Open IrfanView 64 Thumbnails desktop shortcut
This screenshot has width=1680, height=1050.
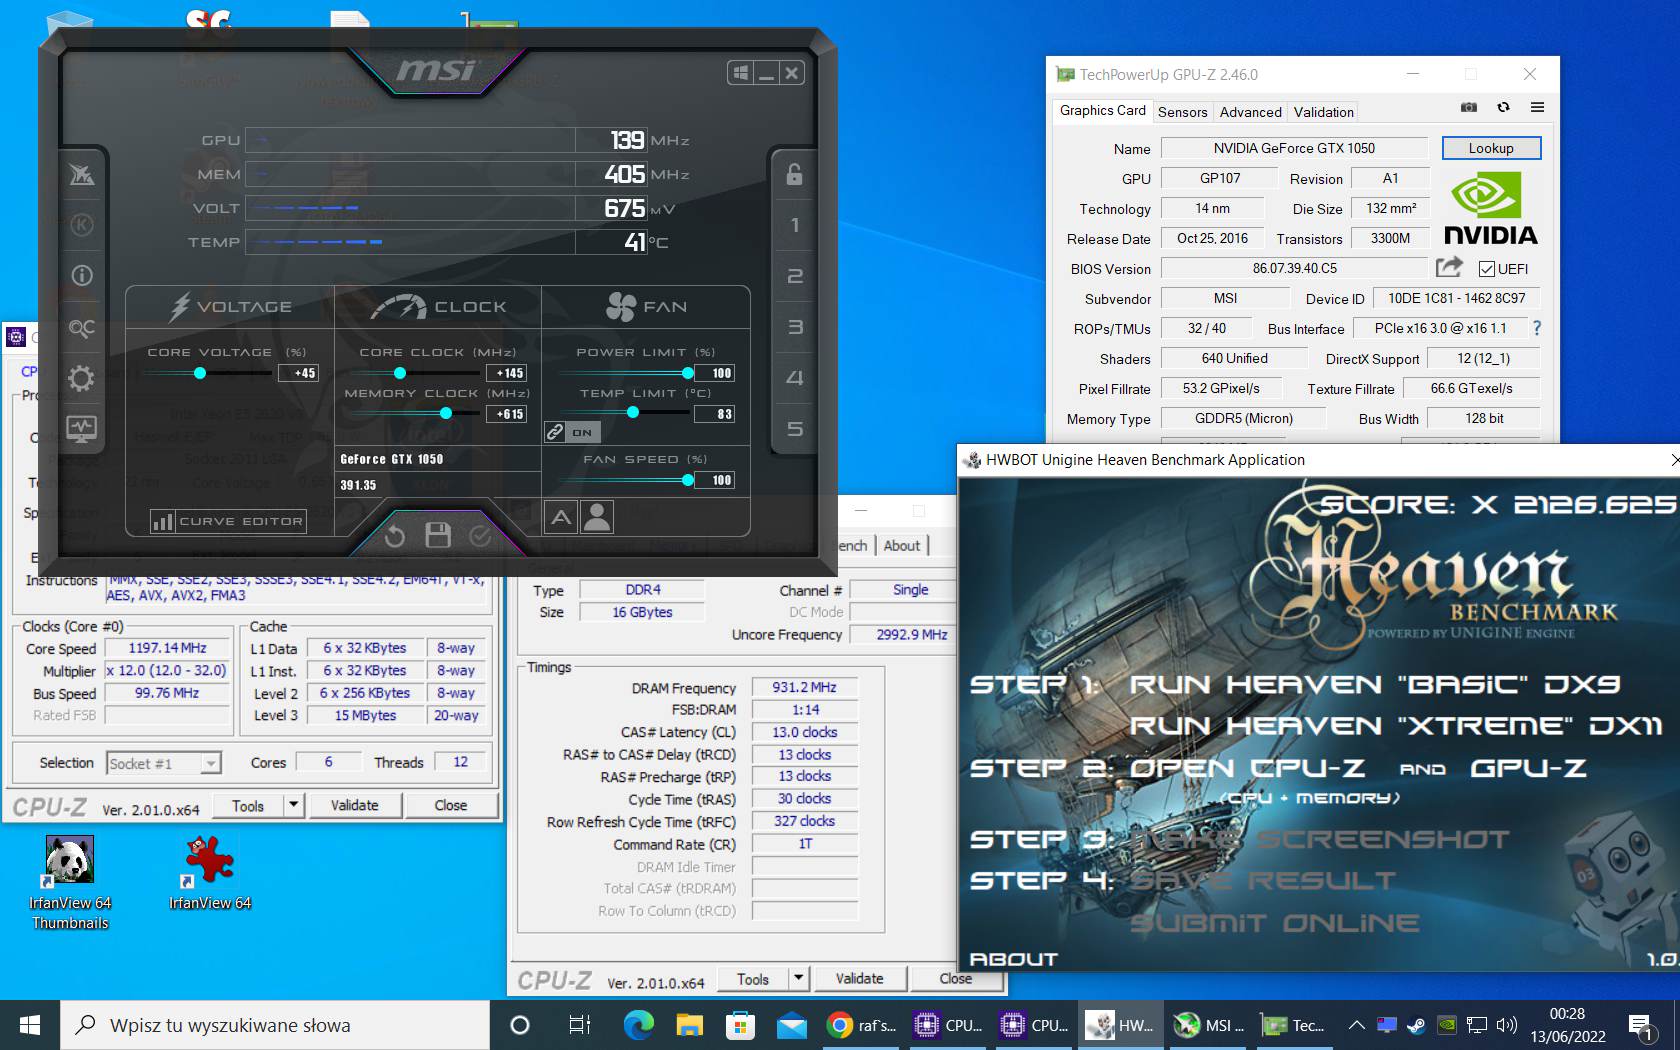(70, 883)
